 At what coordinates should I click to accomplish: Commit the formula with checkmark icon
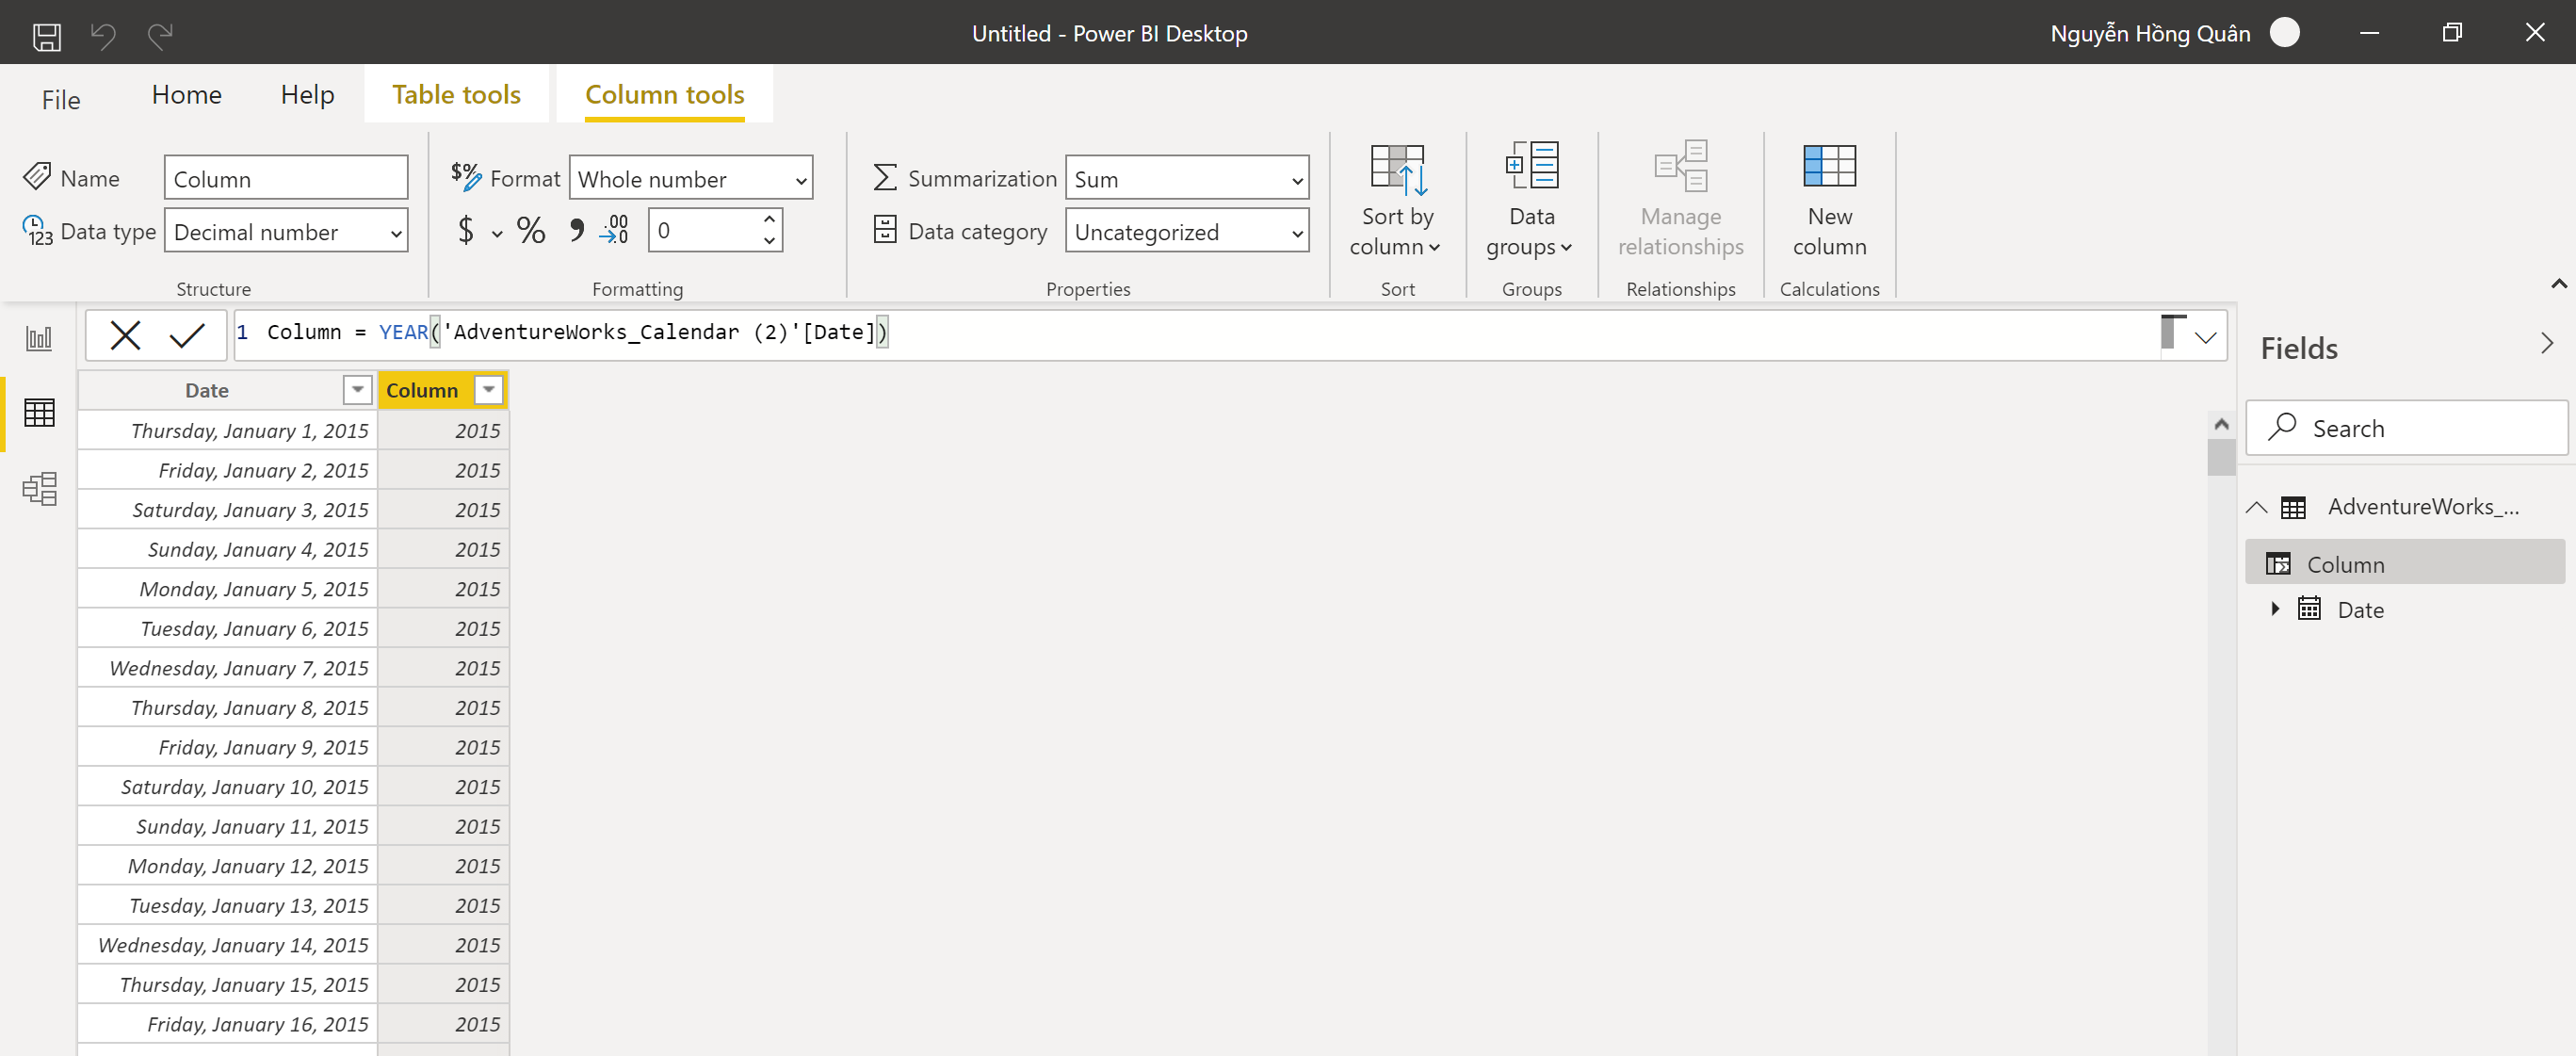click(x=187, y=335)
